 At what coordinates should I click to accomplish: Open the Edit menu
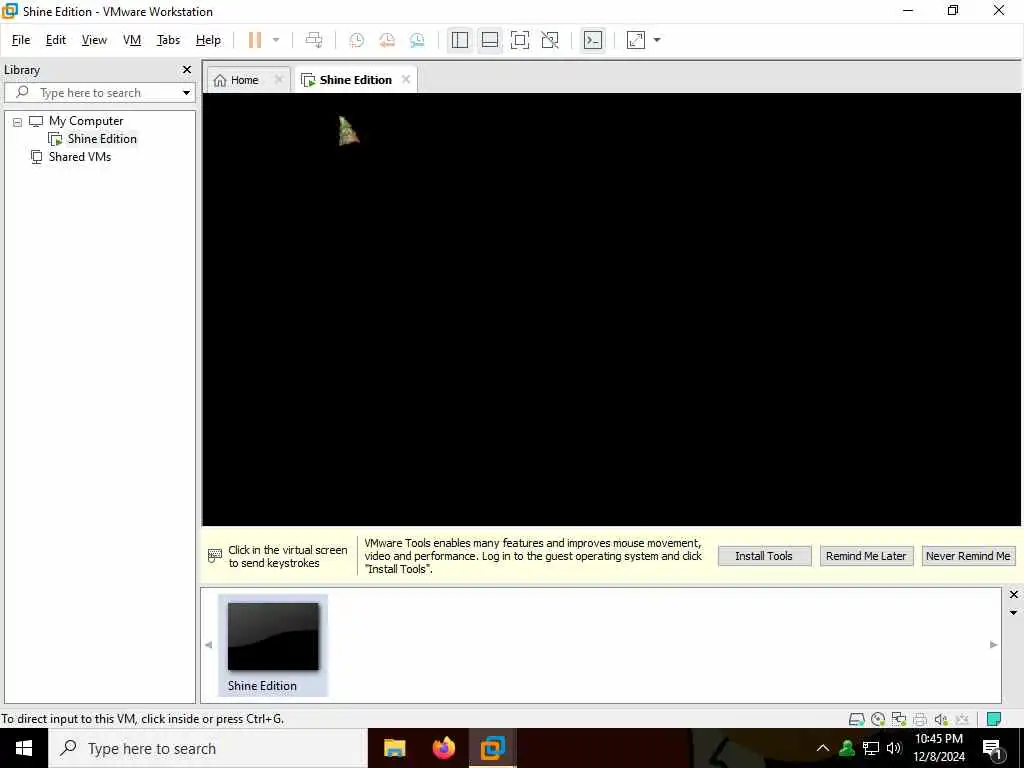coord(56,40)
